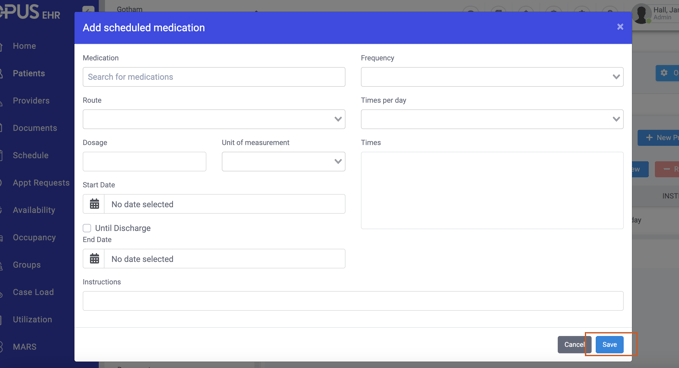Click the Dosage input field

(x=145, y=161)
